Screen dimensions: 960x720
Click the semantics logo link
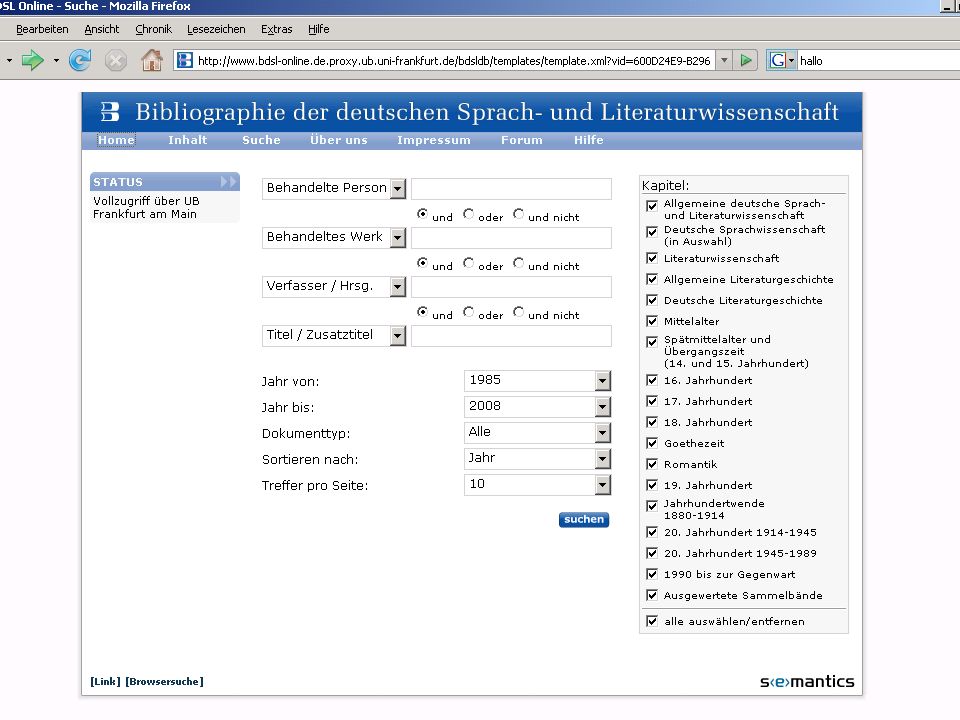pos(807,681)
